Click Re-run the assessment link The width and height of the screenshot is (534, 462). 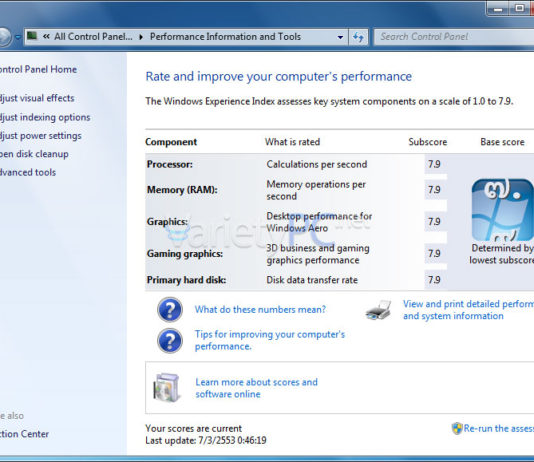(499, 428)
